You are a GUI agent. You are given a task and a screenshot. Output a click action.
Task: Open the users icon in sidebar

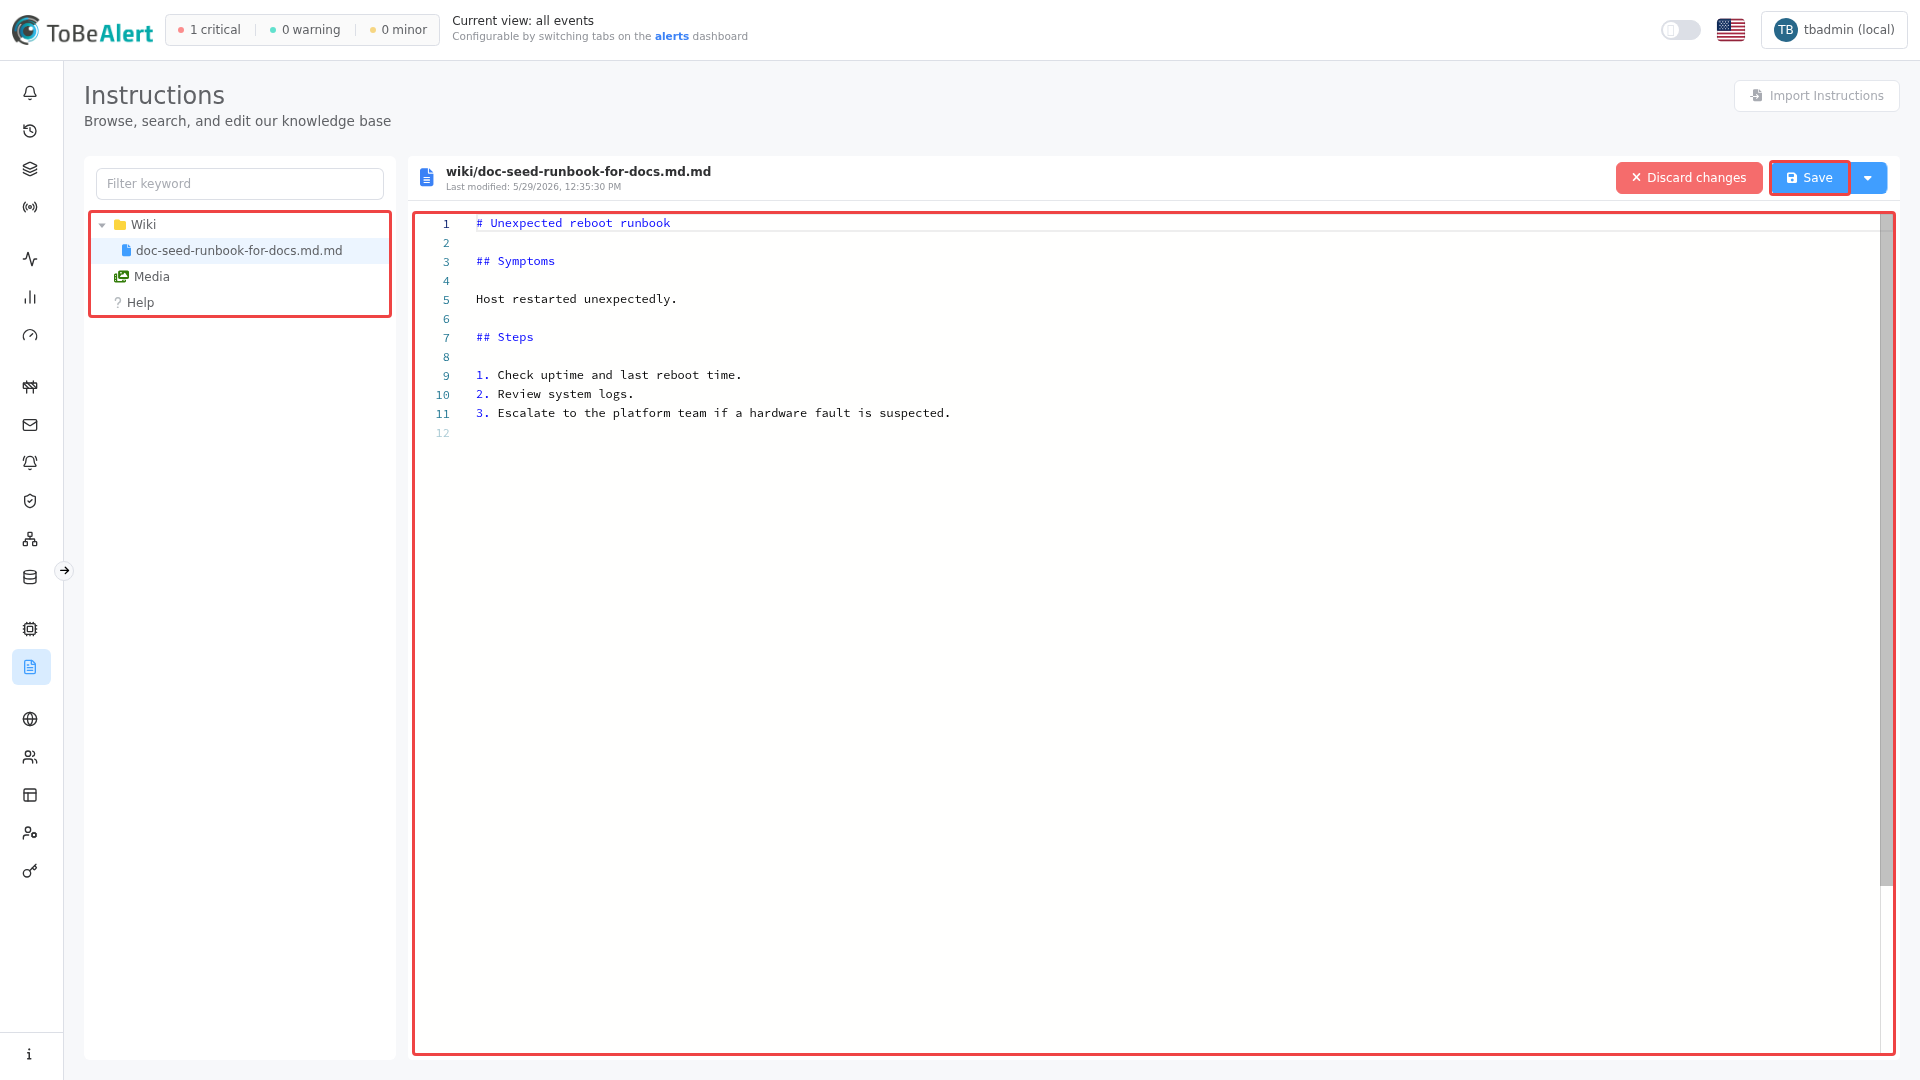(30, 757)
